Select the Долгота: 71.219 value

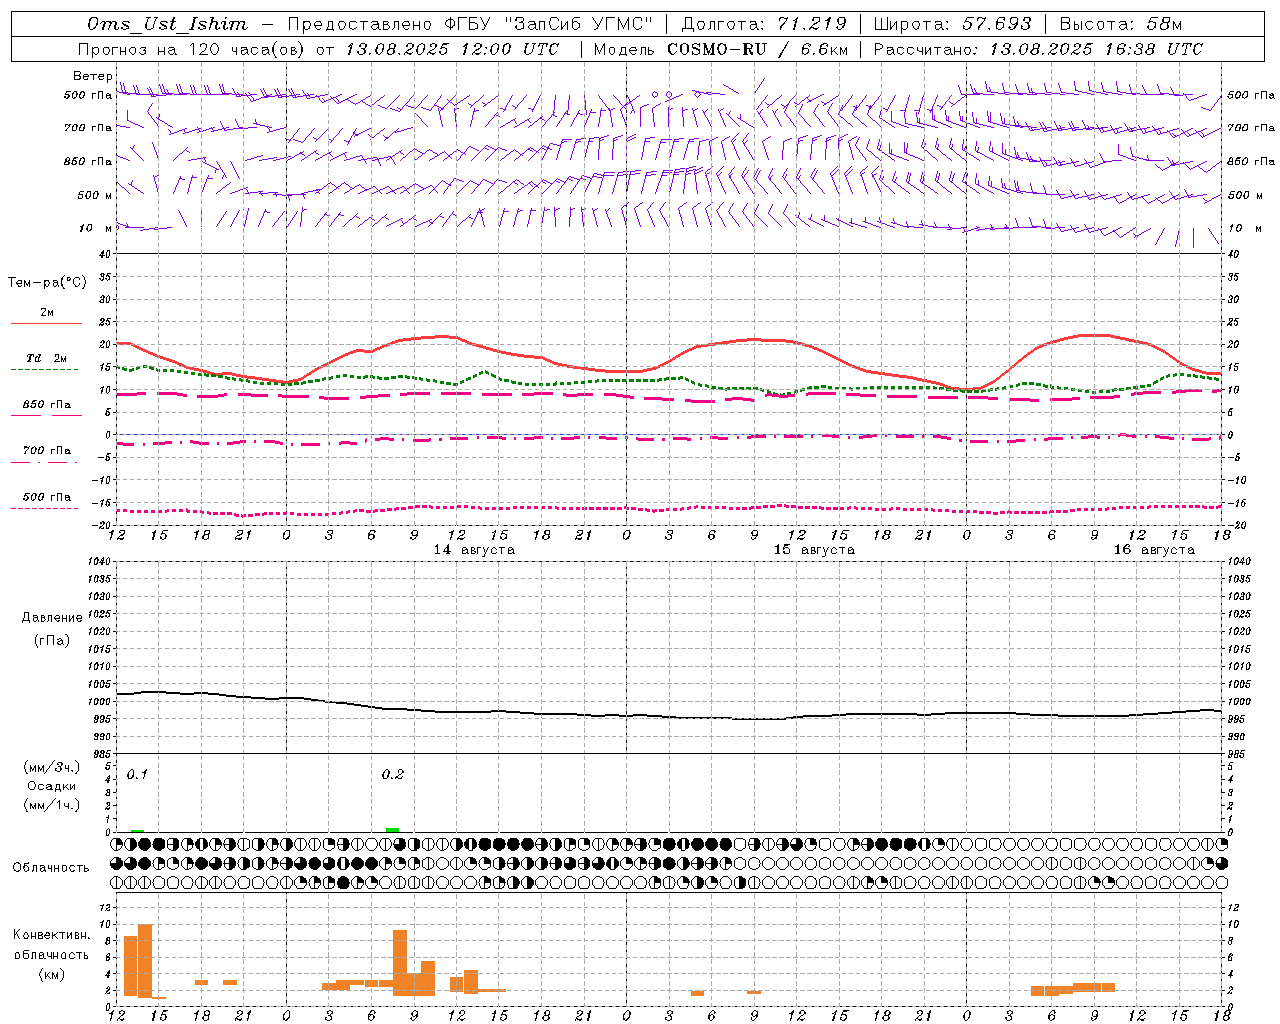764,24
